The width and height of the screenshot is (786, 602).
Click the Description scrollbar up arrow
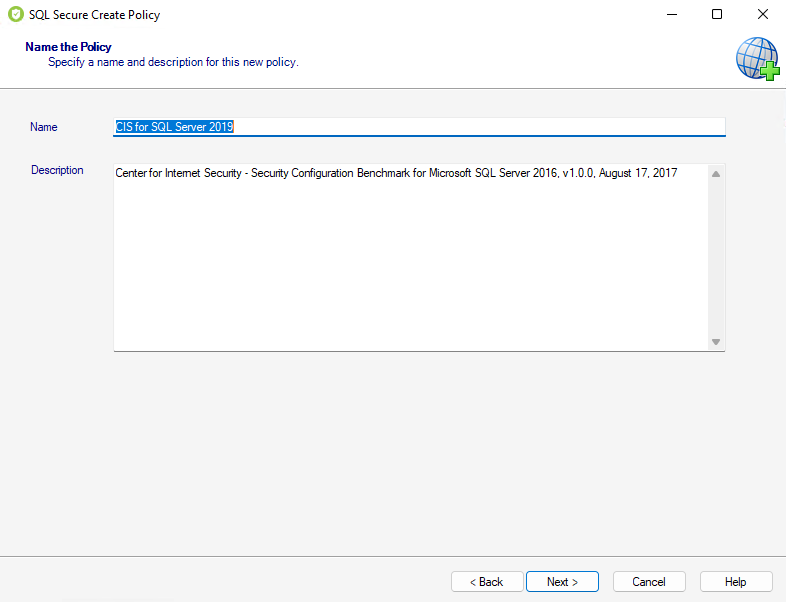click(x=716, y=174)
